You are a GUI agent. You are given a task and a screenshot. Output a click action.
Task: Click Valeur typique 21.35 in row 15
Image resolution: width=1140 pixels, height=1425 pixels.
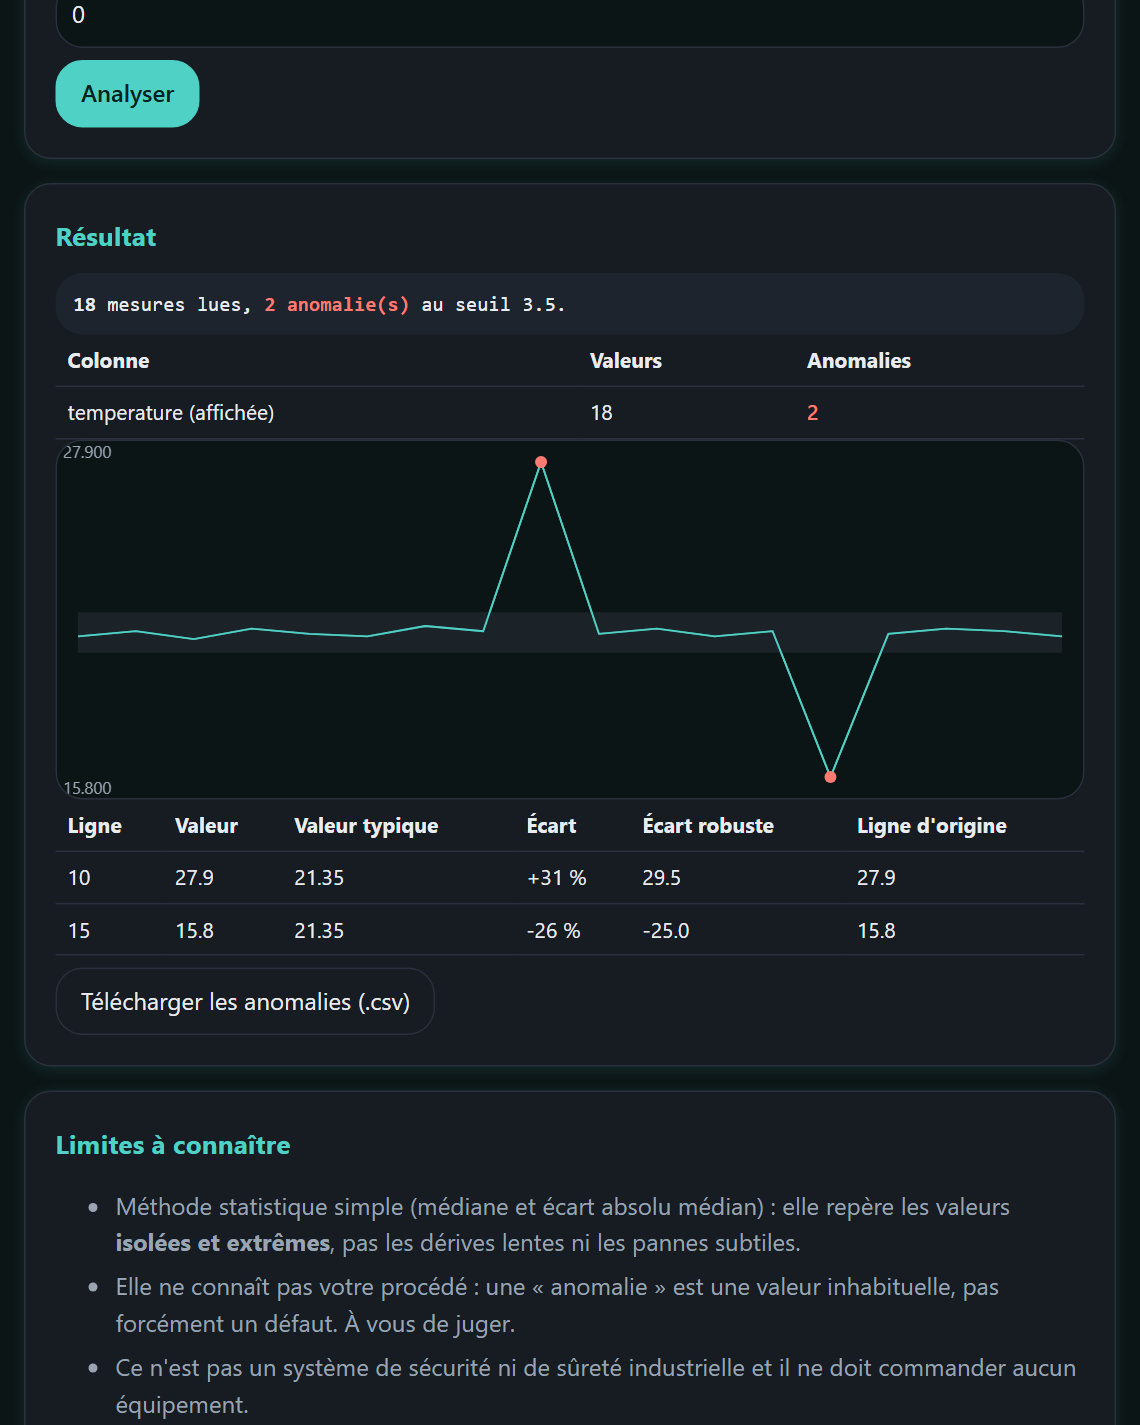(x=319, y=931)
